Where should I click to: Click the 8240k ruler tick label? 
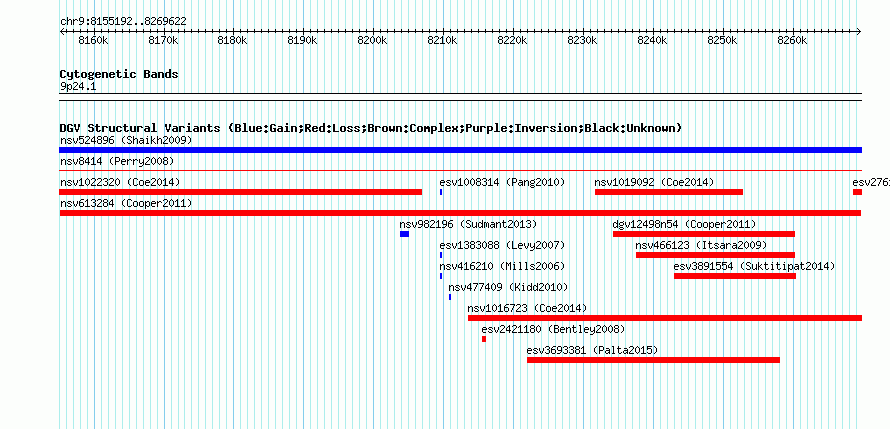(x=652, y=41)
